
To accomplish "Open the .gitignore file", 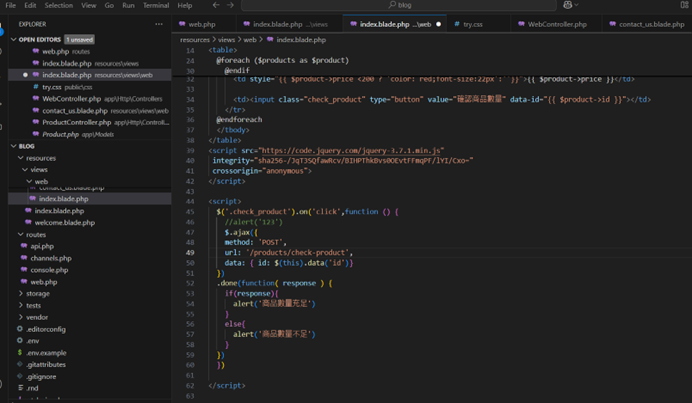I will (41, 377).
